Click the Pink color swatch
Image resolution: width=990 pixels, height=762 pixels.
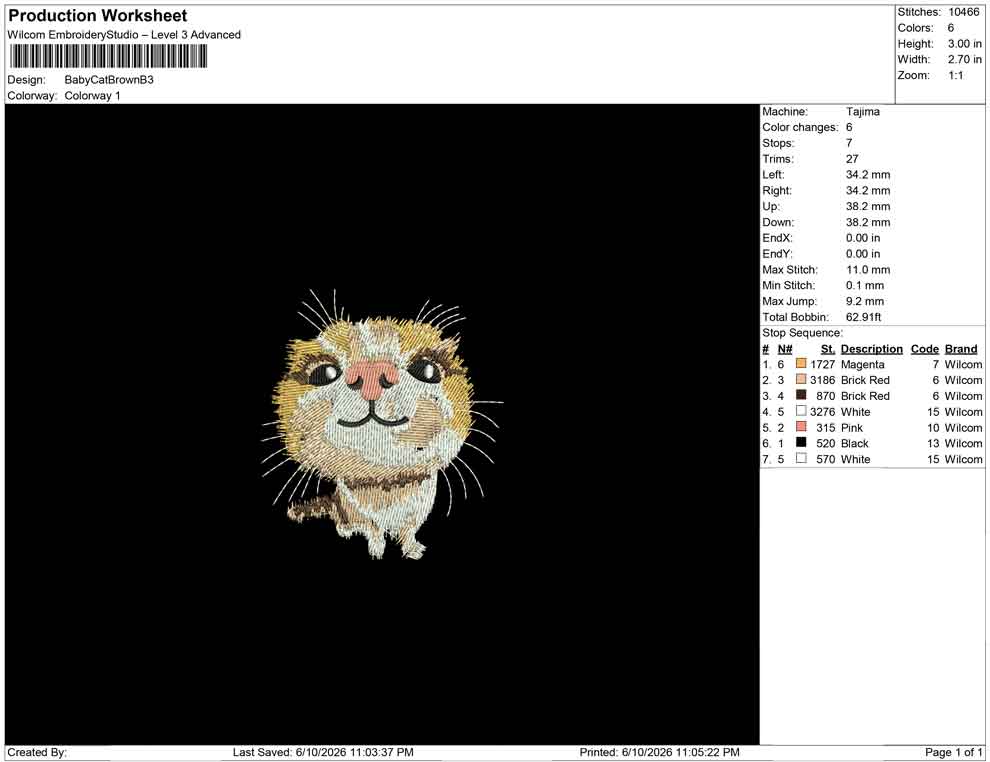pyautogui.click(x=801, y=427)
